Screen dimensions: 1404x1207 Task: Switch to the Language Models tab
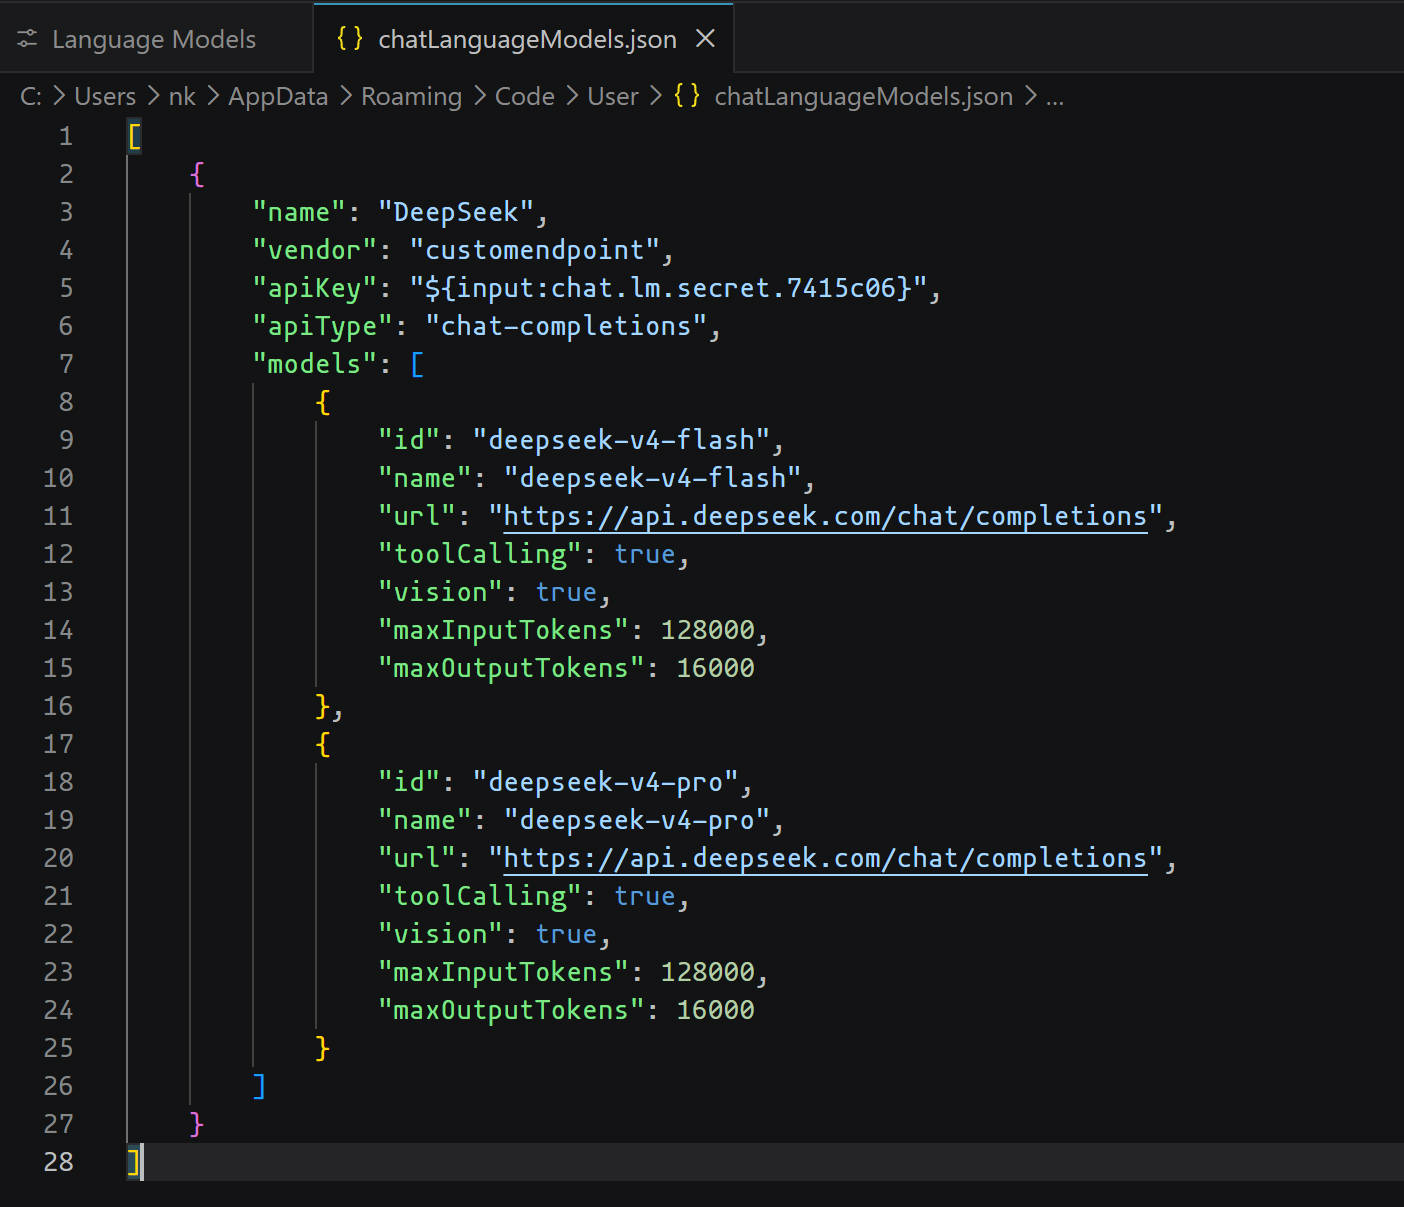154,39
